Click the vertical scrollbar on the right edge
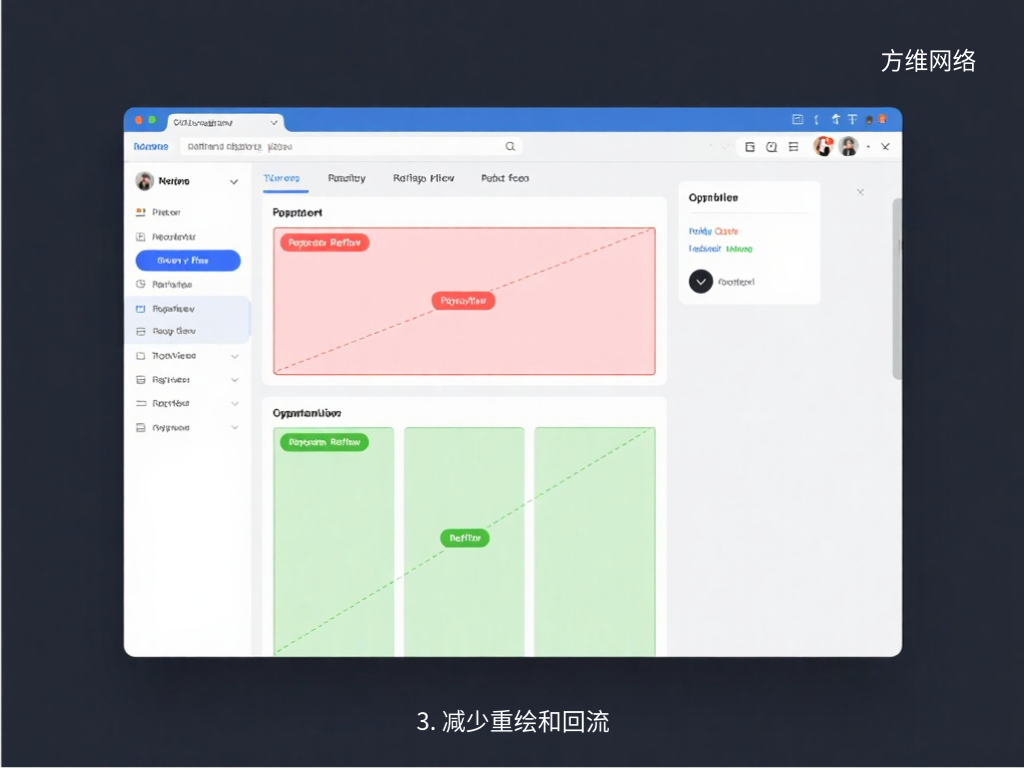Image resolution: width=1024 pixels, height=768 pixels. click(897, 290)
